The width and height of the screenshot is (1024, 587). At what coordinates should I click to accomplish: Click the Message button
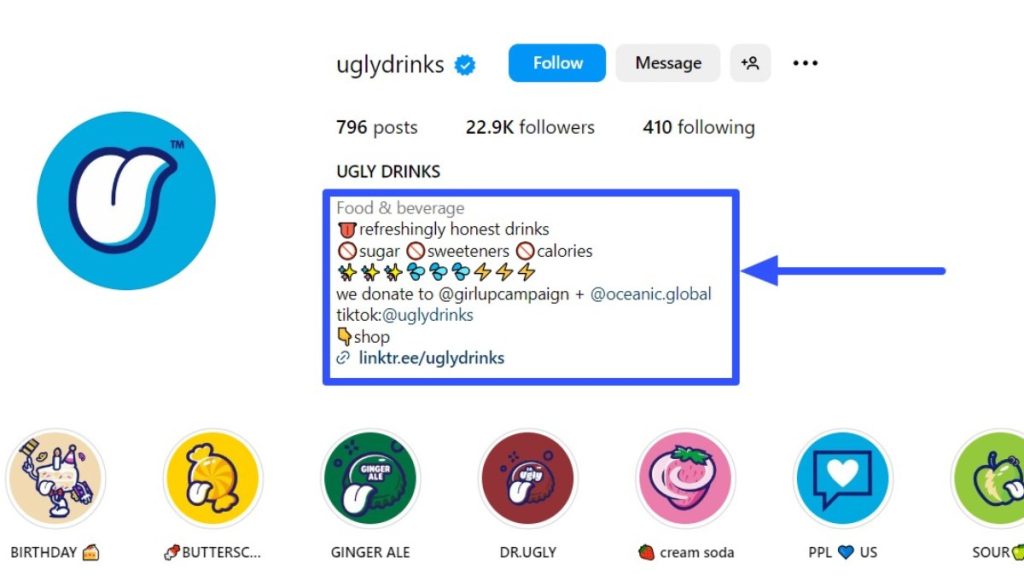click(668, 63)
